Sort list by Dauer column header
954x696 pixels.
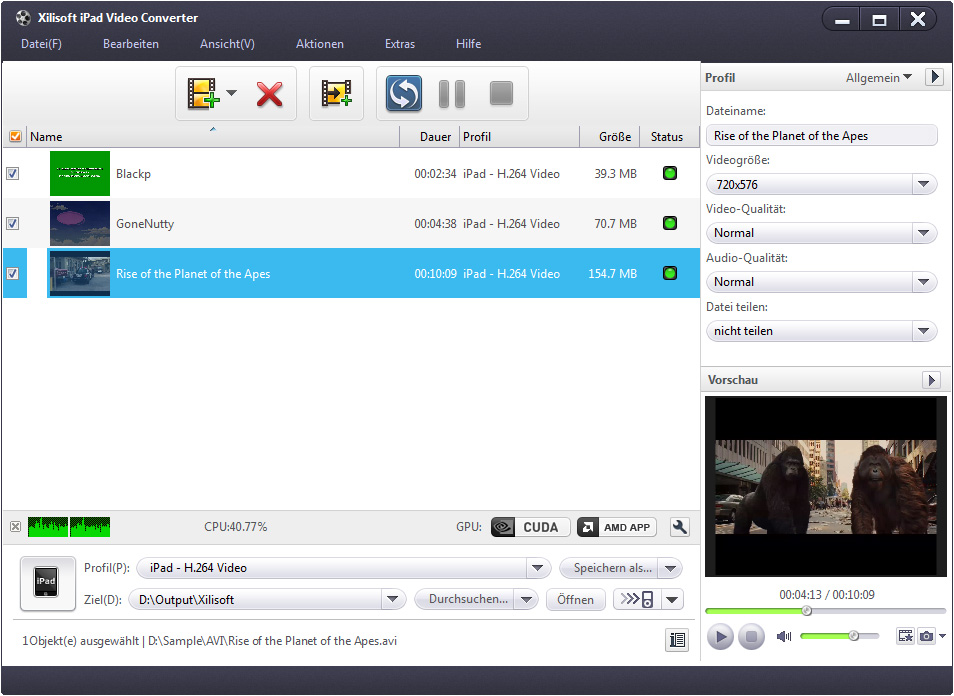[430, 137]
